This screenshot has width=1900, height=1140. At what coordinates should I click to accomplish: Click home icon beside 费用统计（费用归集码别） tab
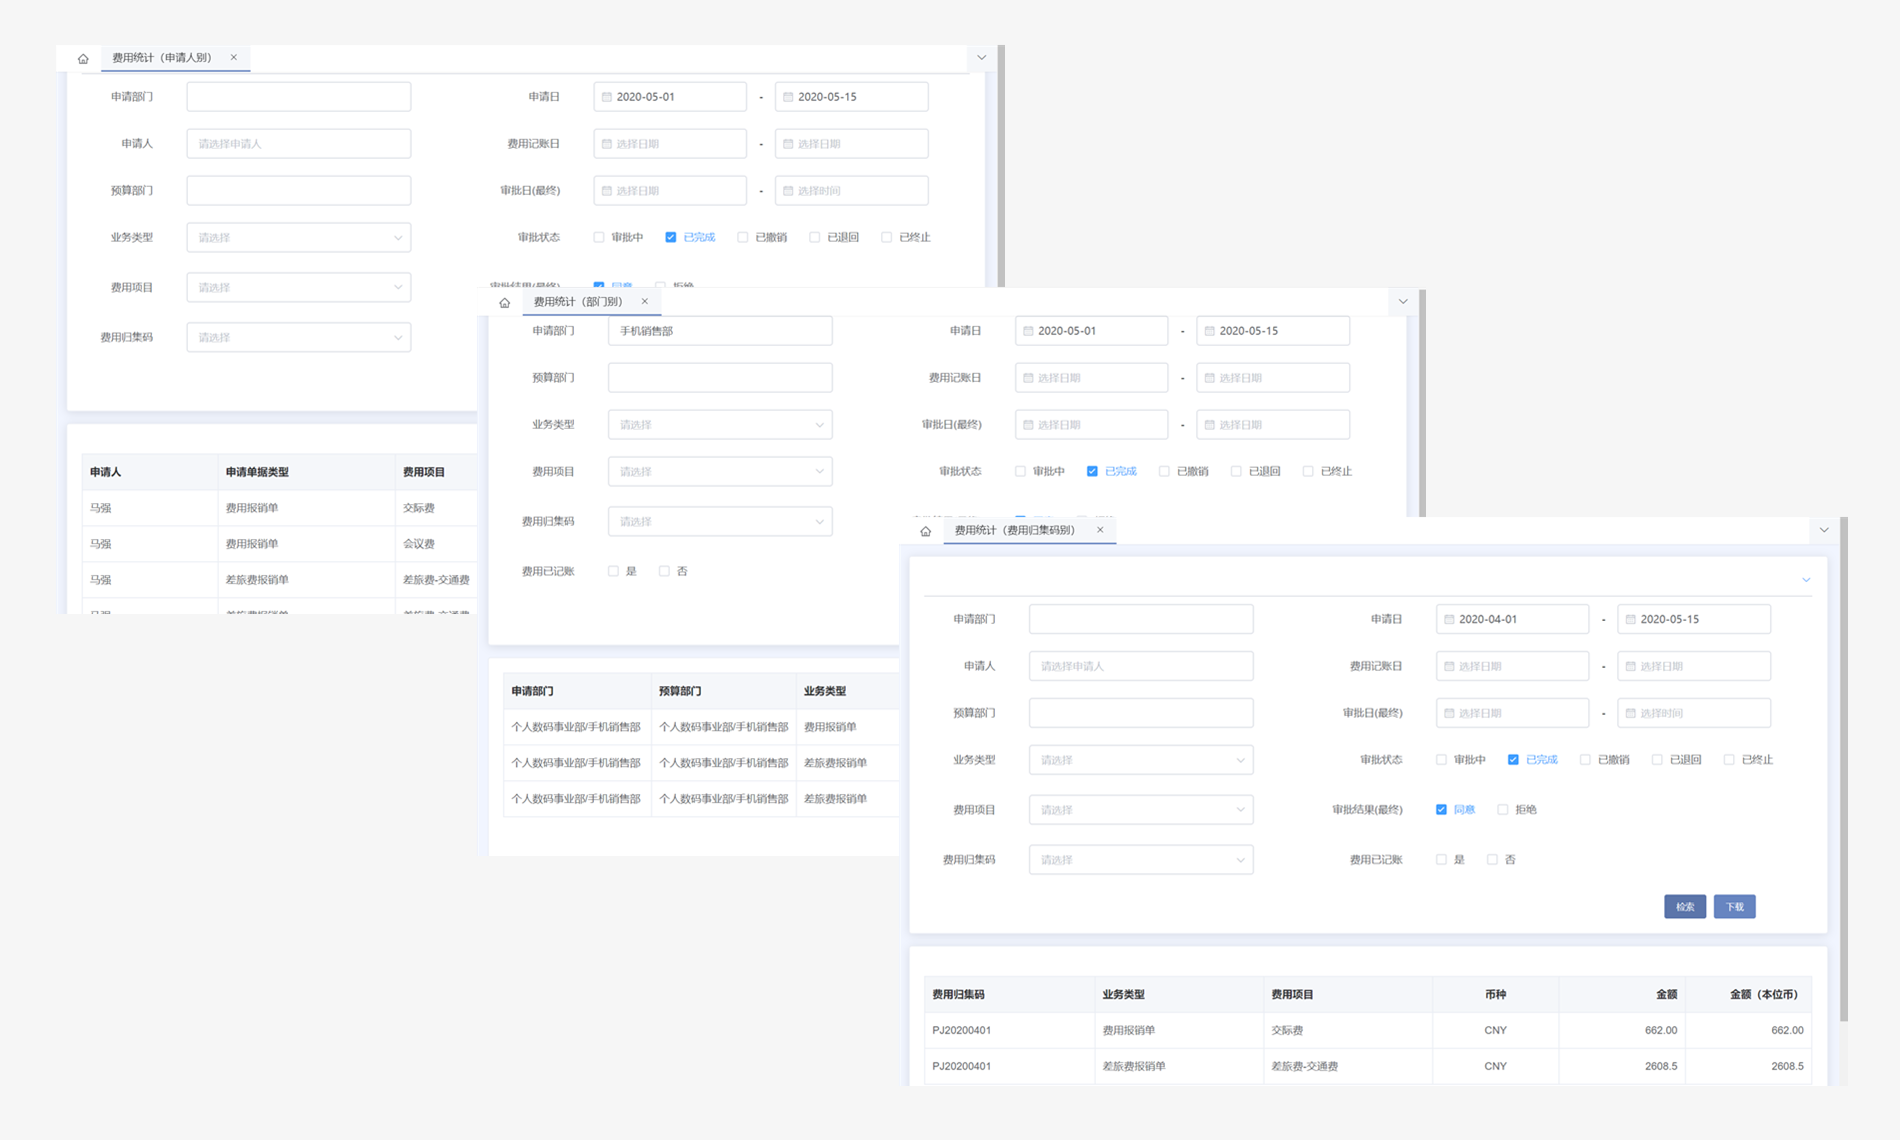925,531
